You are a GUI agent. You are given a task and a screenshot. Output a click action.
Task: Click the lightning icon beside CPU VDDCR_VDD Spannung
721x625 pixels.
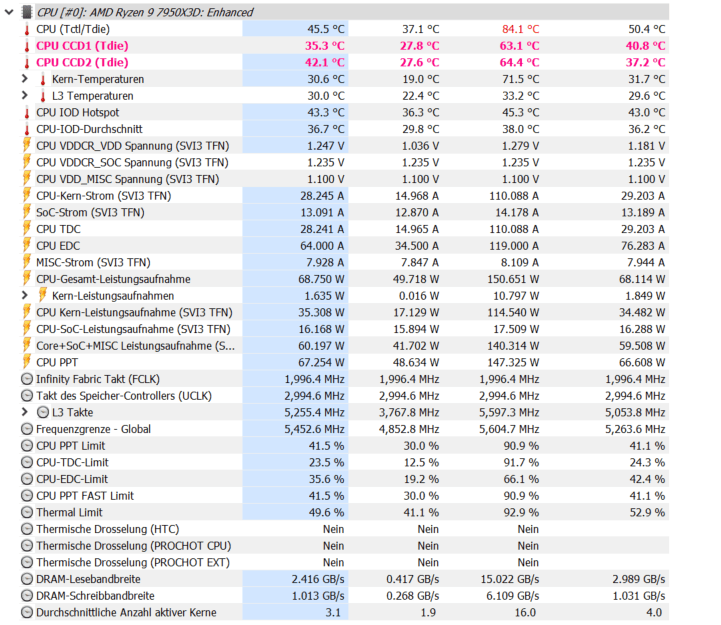pos(27,145)
